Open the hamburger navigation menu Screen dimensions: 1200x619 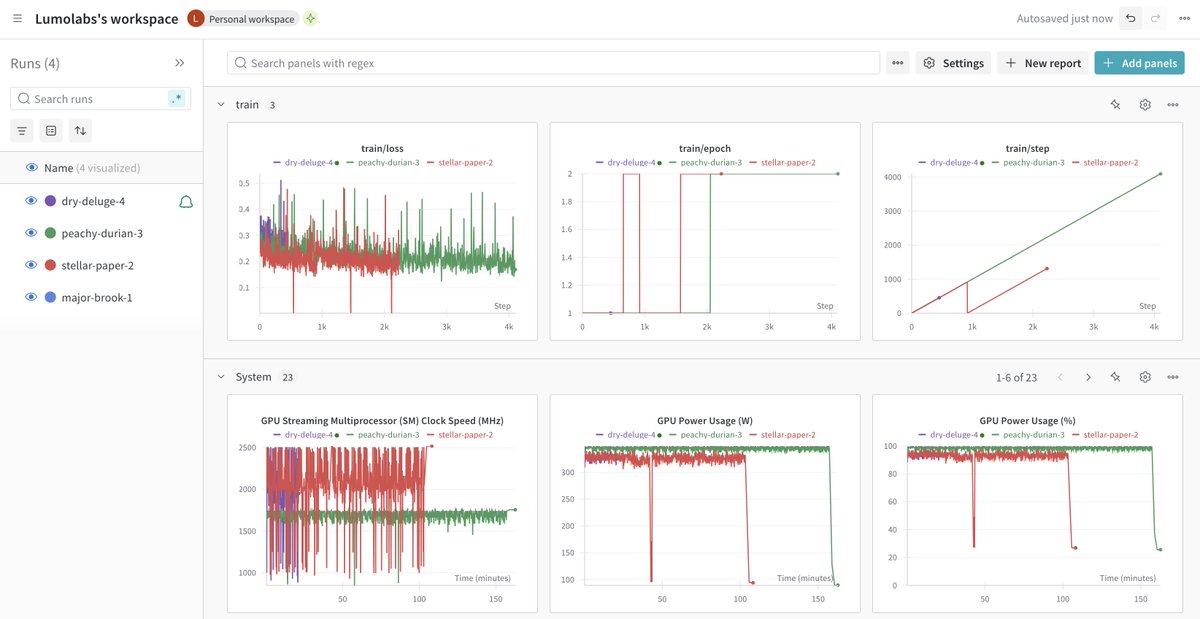[x=17, y=19]
